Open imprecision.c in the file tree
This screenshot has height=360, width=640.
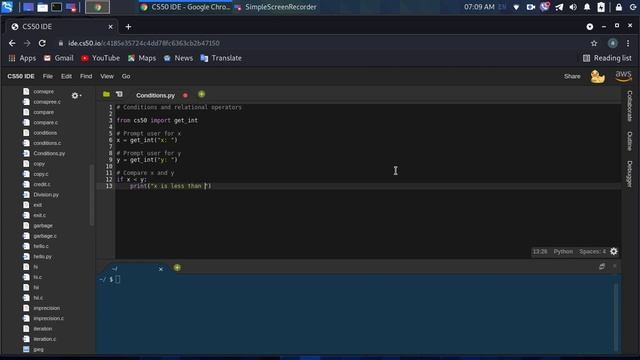click(x=48, y=318)
